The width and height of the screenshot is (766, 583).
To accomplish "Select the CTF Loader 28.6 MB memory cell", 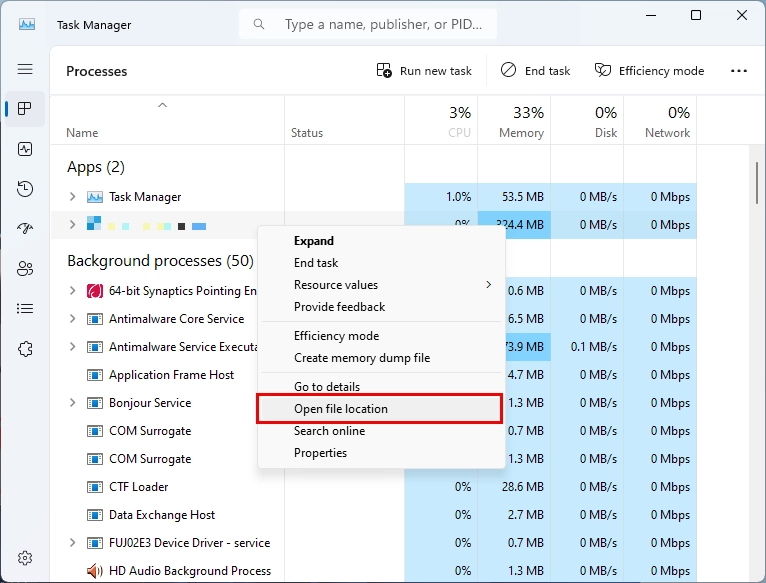I will 514,487.
